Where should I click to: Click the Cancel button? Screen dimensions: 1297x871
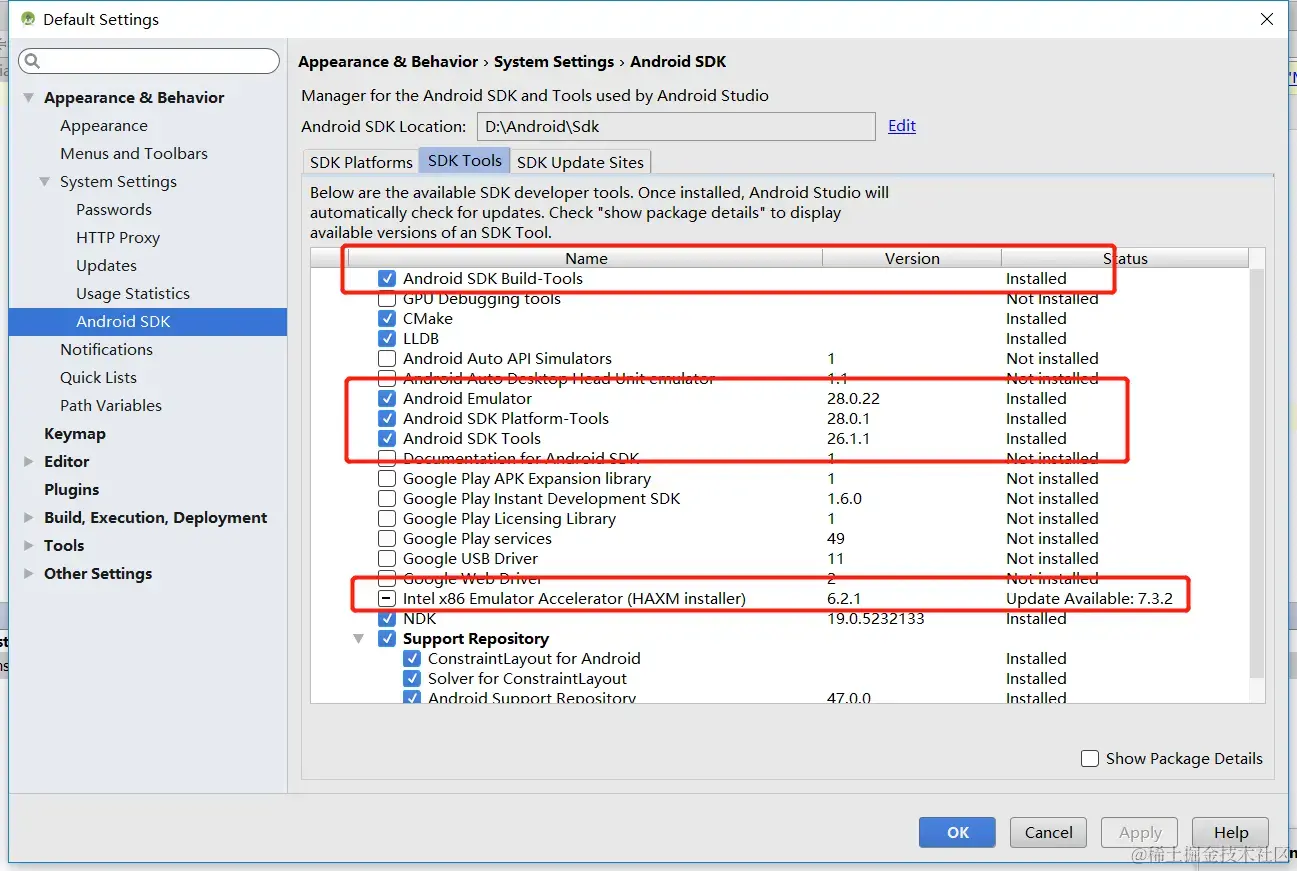pyautogui.click(x=1048, y=832)
